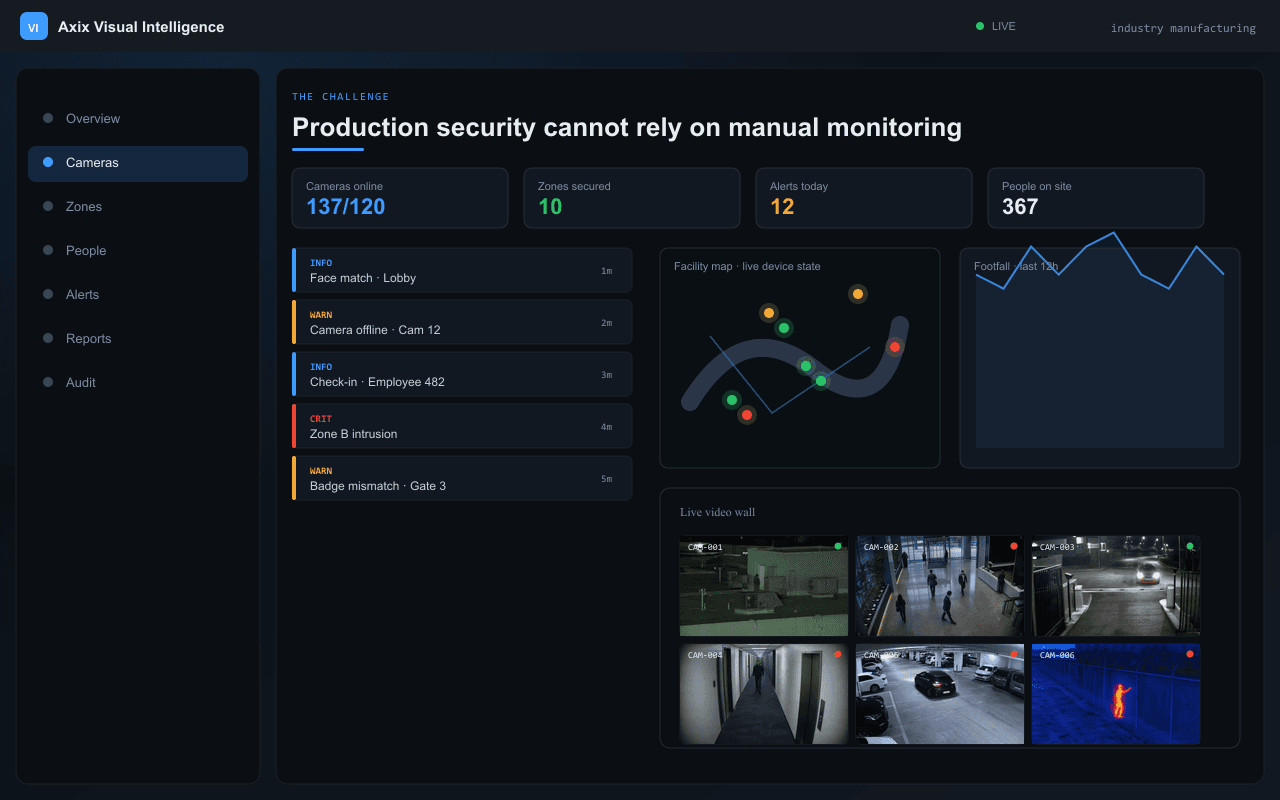This screenshot has width=1280, height=800.
Task: Click the "Live video wall" heading
Action: click(717, 512)
